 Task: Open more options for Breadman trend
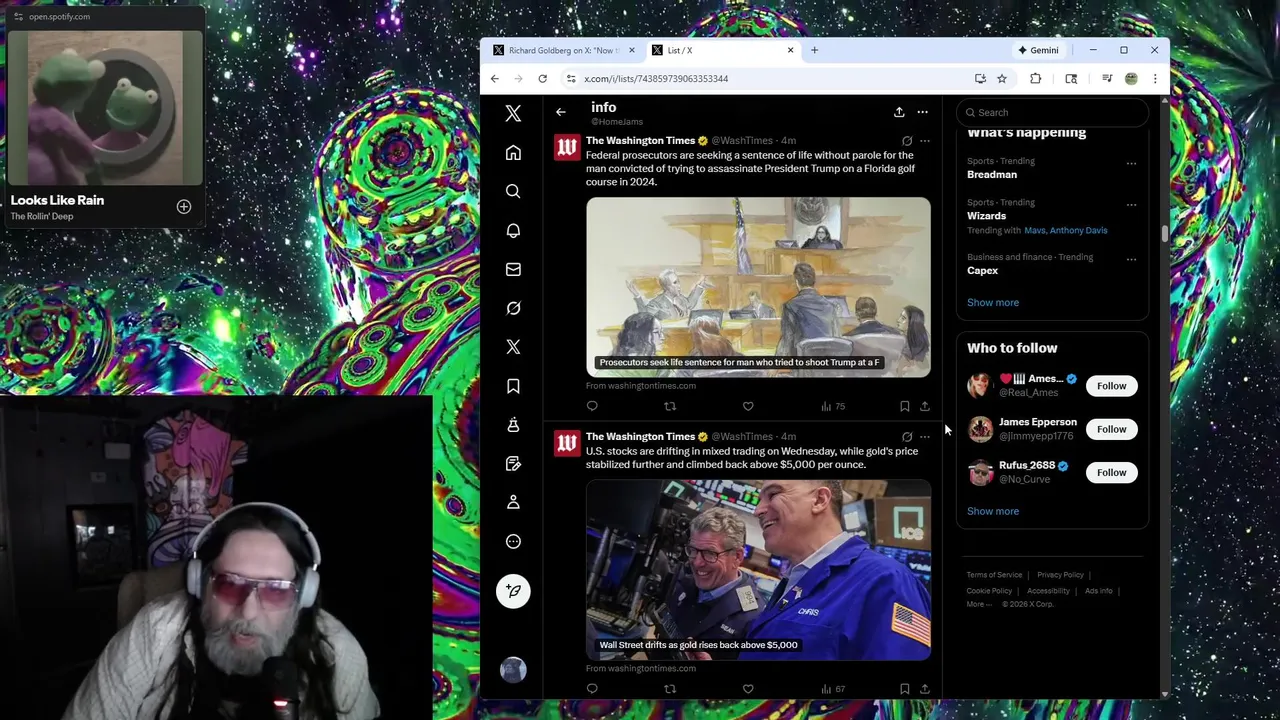[x=1131, y=164]
